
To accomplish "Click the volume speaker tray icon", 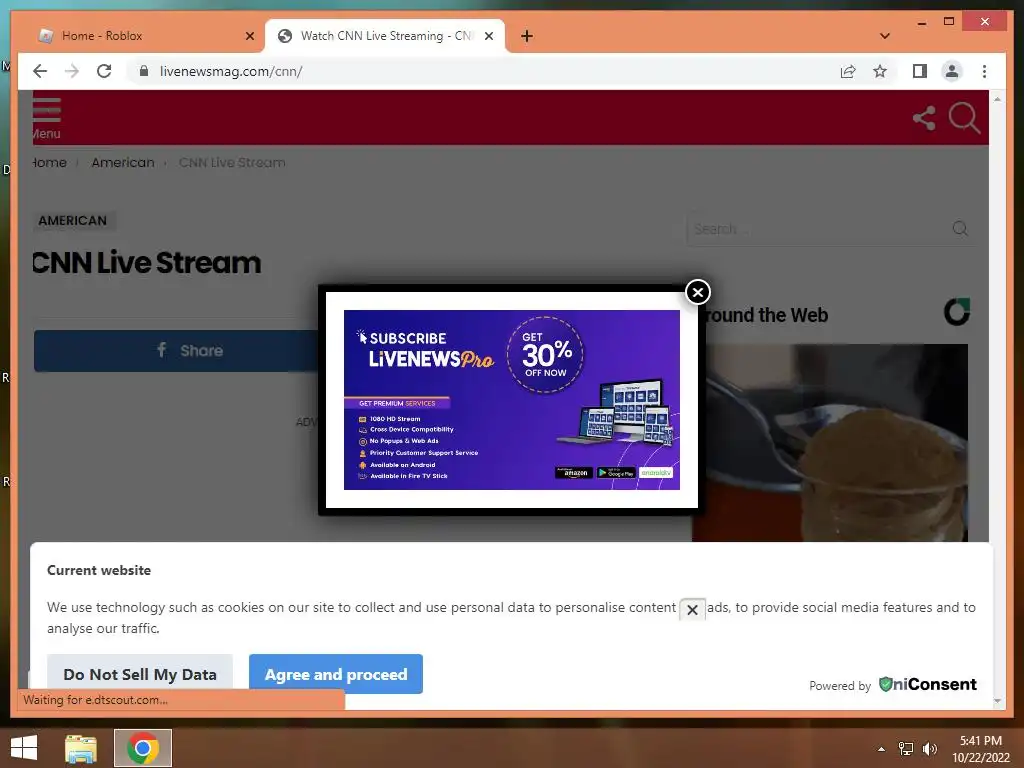I will [930, 749].
